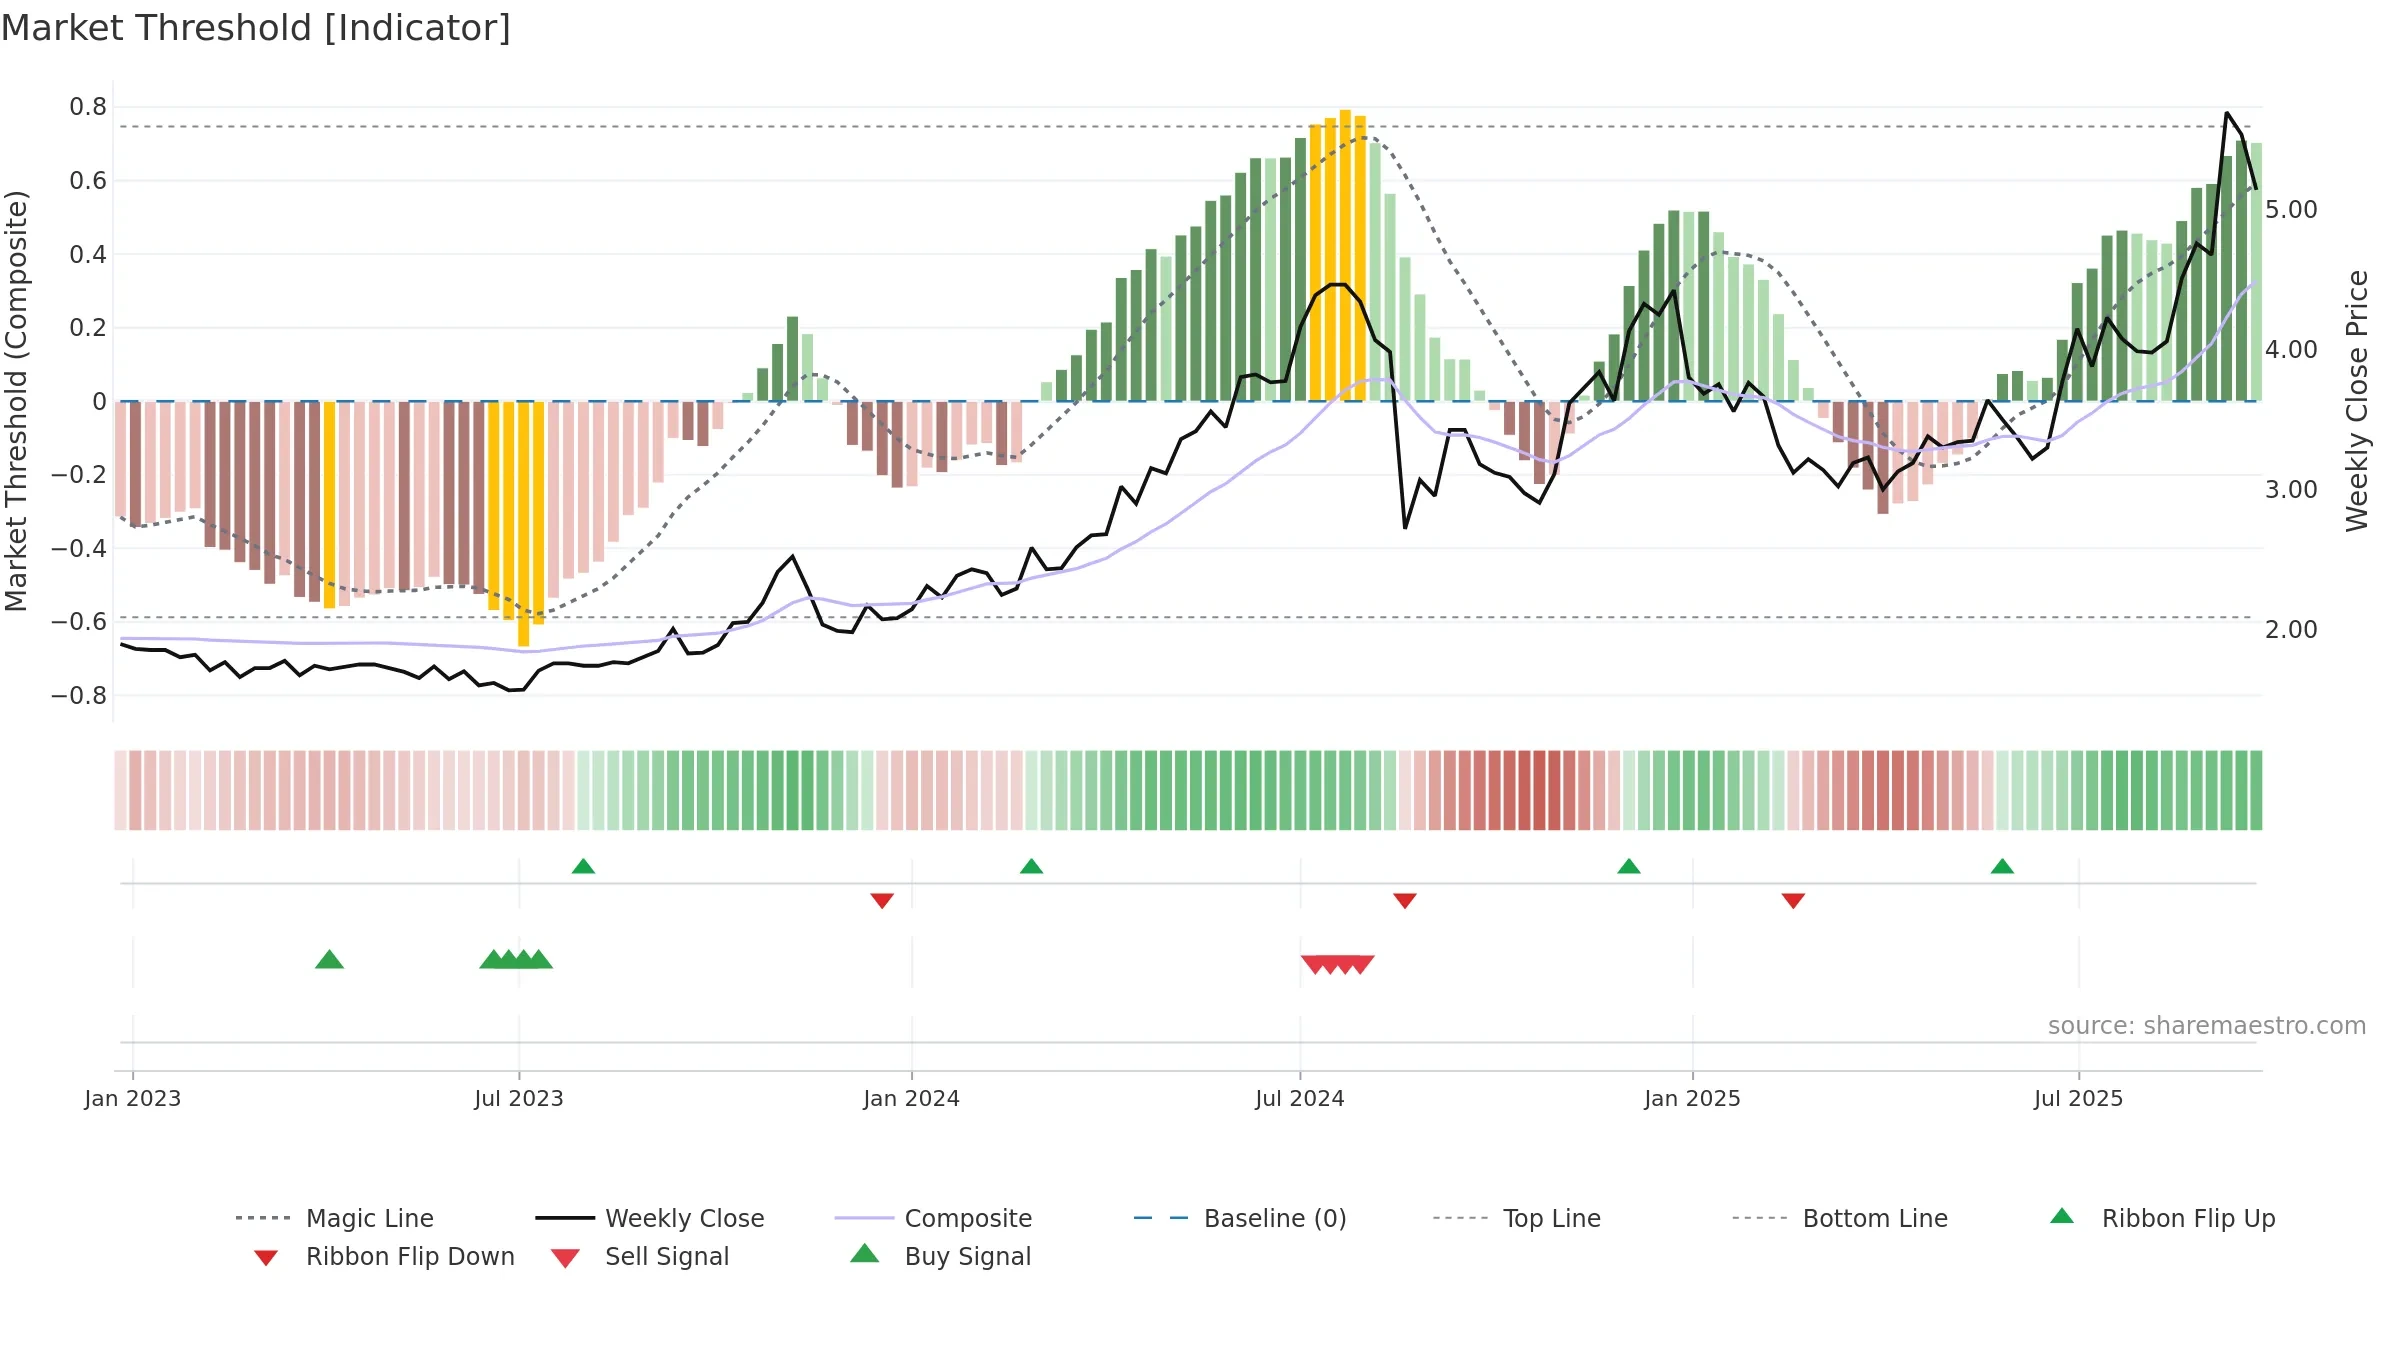
Task: Toggle the Bottom Line legend entry
Action: tap(1840, 1218)
